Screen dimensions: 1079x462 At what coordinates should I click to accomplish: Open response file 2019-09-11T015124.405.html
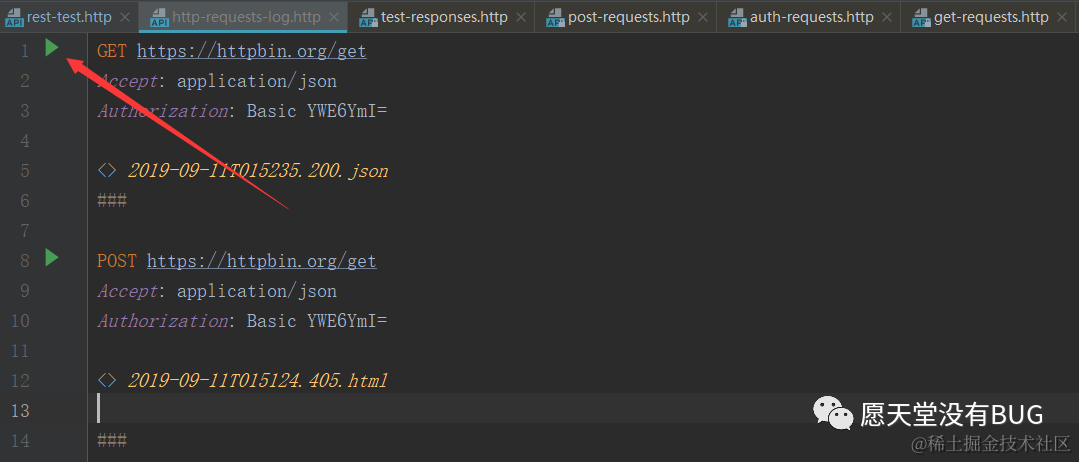pos(258,380)
